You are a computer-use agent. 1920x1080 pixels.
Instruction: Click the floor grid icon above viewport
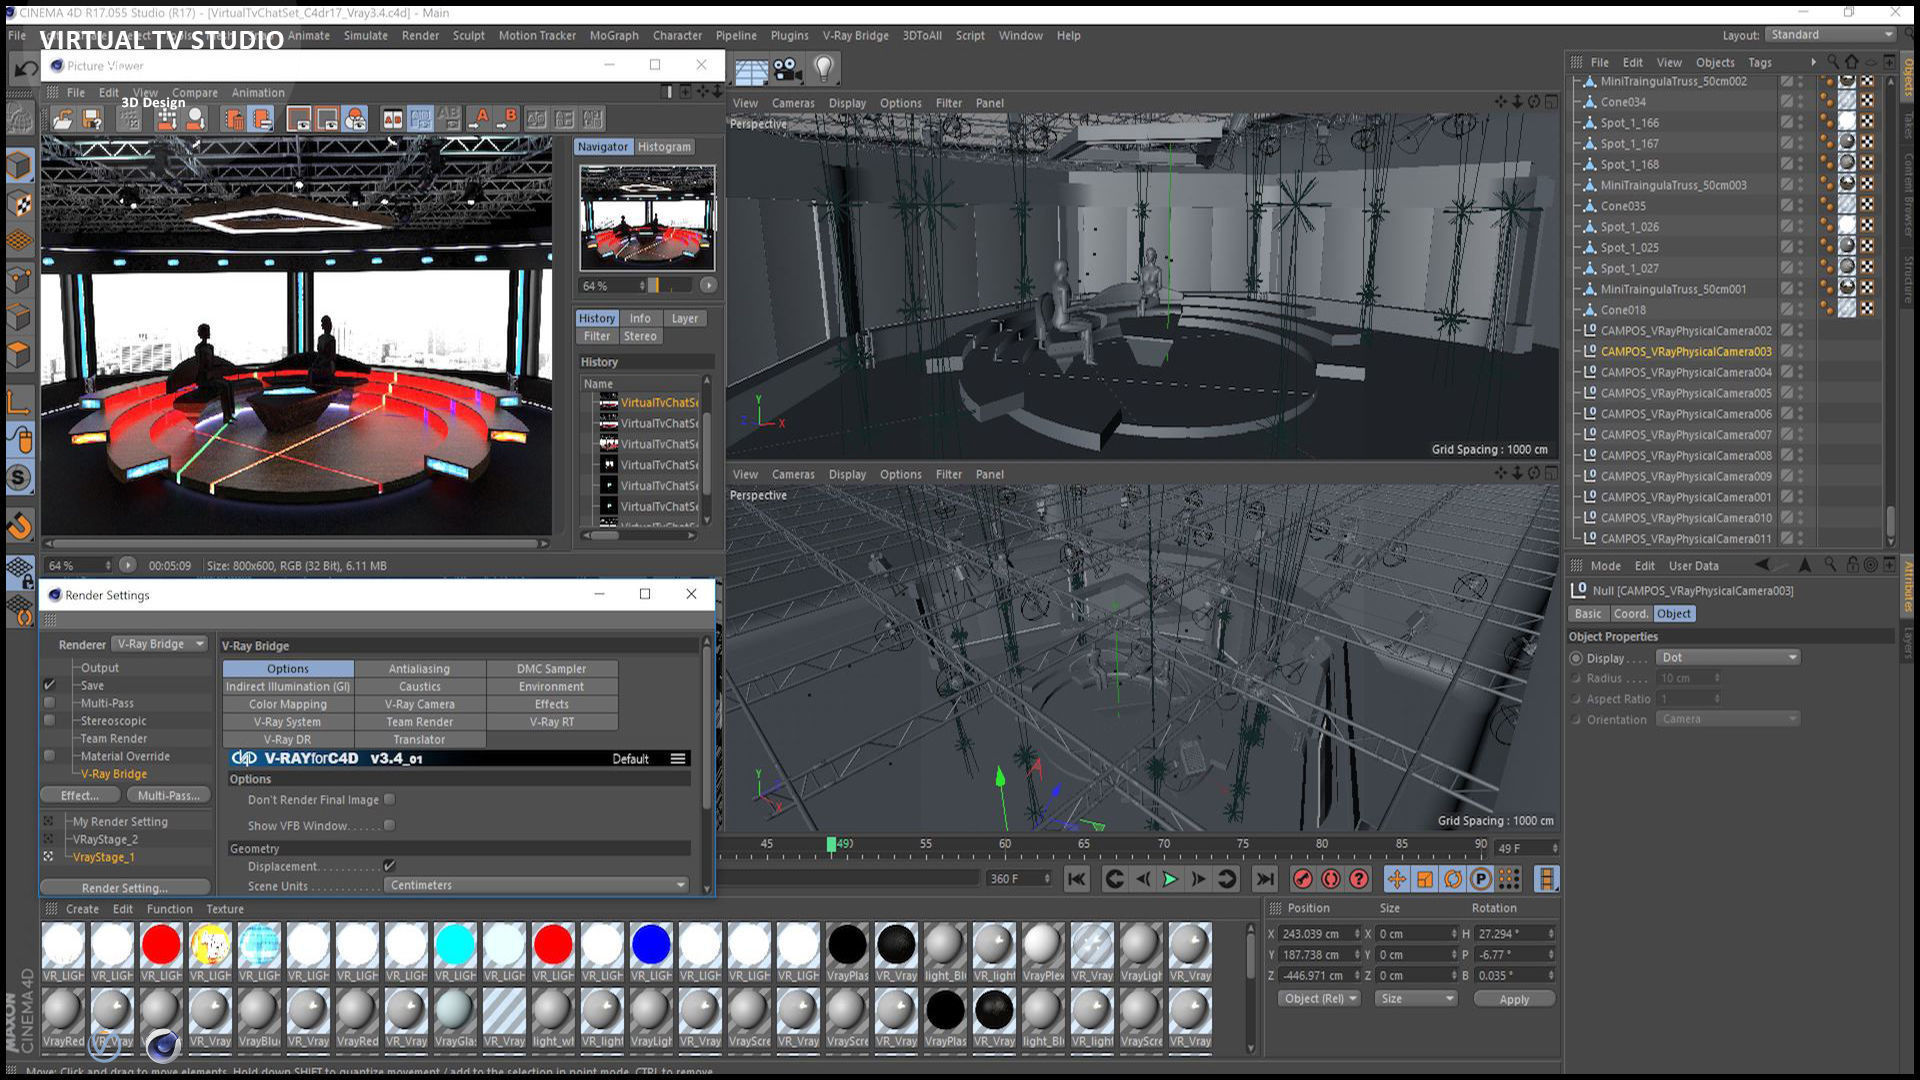[751, 70]
